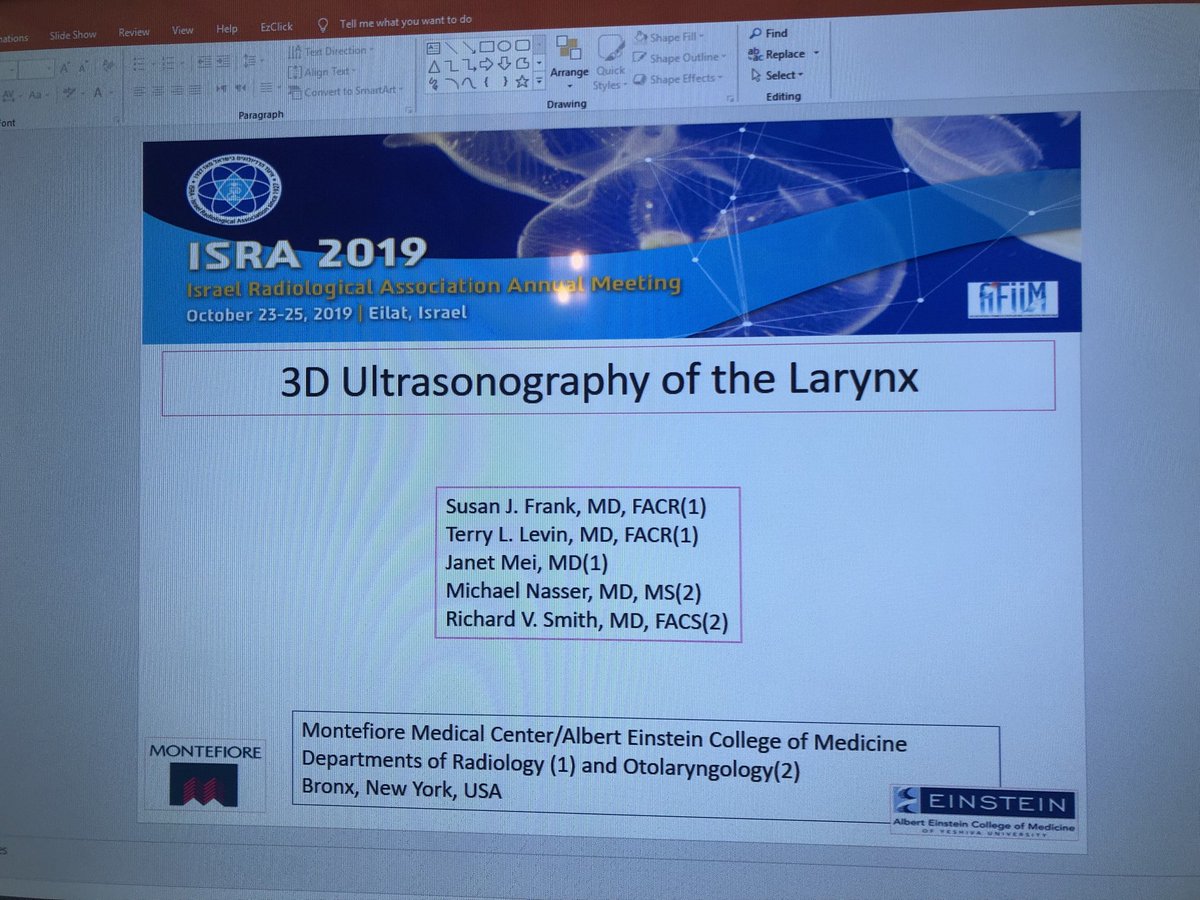Expand the Replace dropdown arrow
The height and width of the screenshot is (900, 1200).
pos(816,54)
